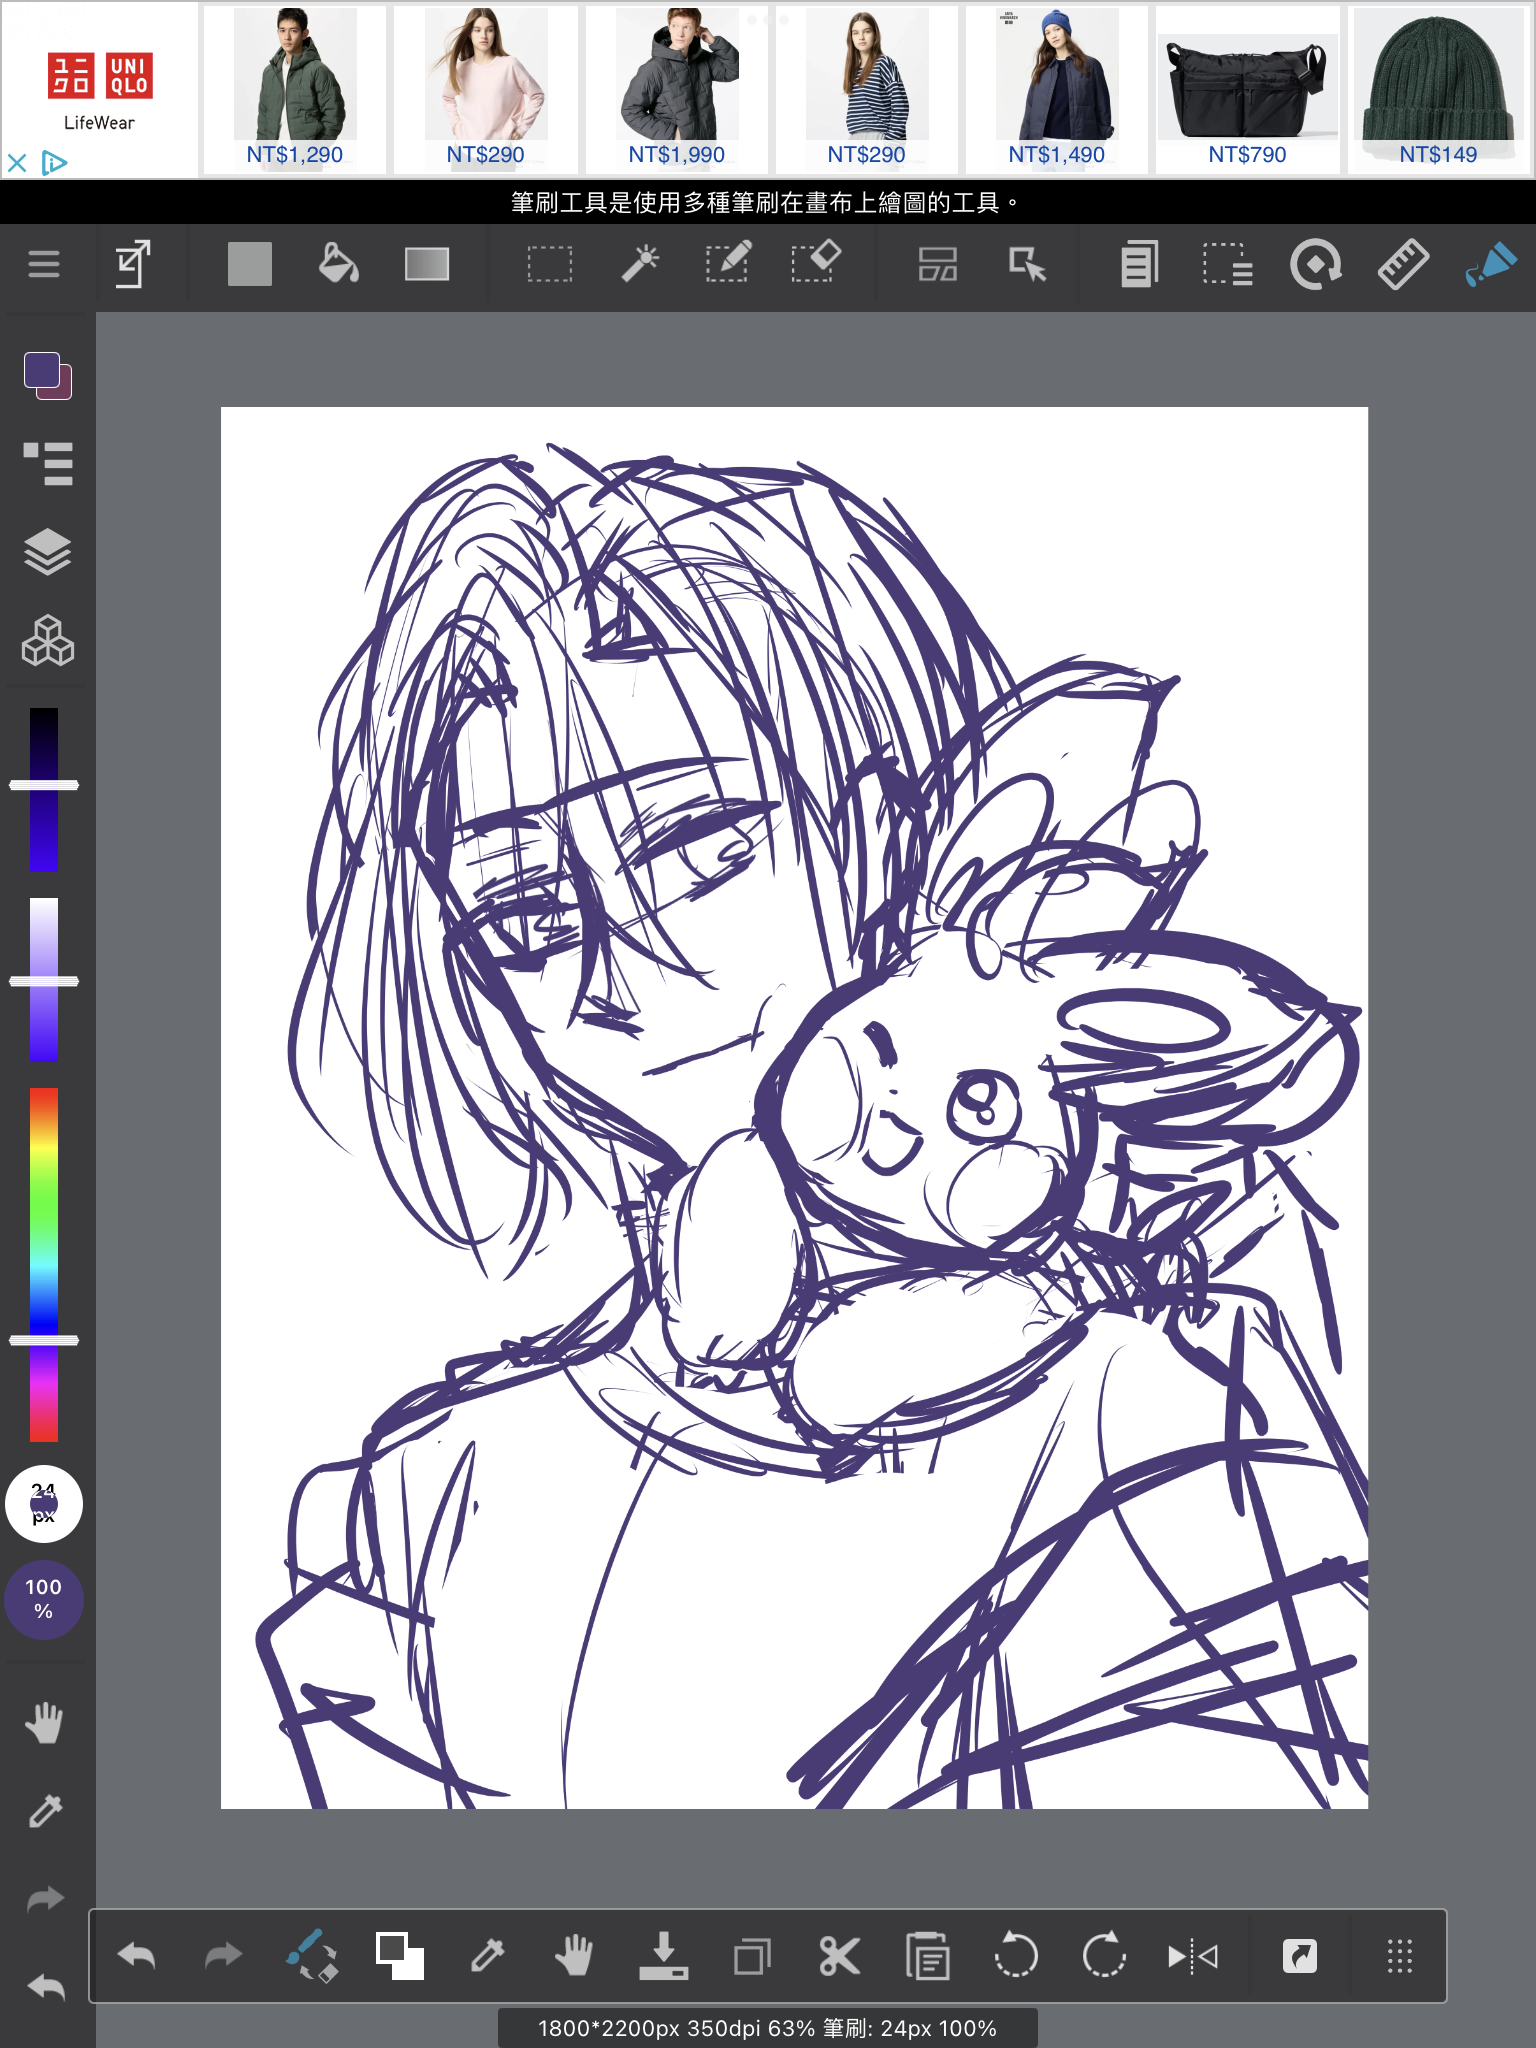This screenshot has height=2048, width=1536.
Task: Open the Layers panel
Action: pos(47,551)
